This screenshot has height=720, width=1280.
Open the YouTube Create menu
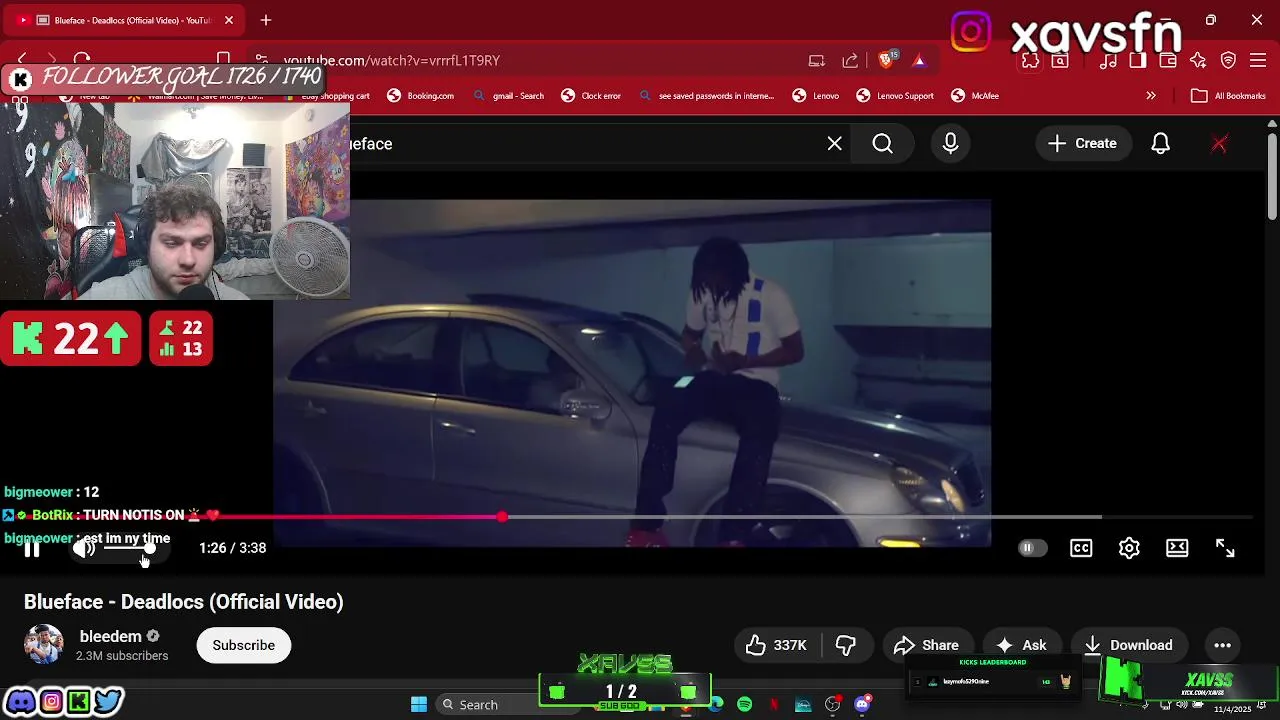tap(1083, 144)
